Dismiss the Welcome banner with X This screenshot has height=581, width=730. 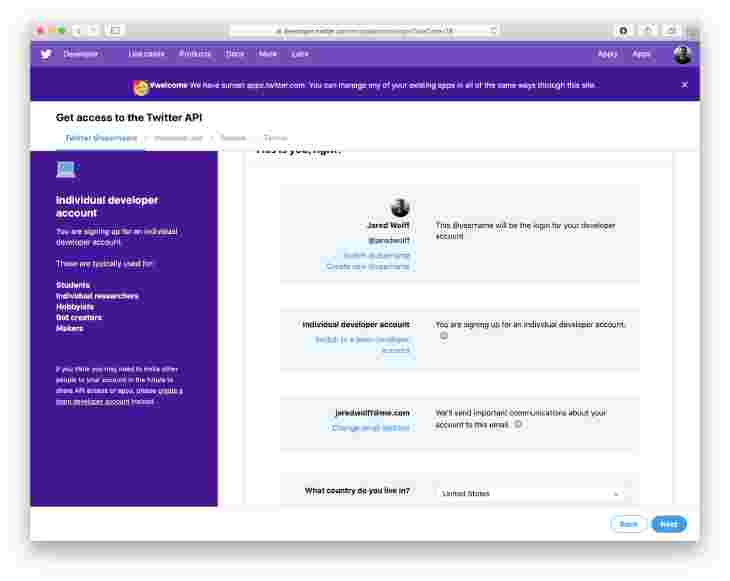click(684, 85)
